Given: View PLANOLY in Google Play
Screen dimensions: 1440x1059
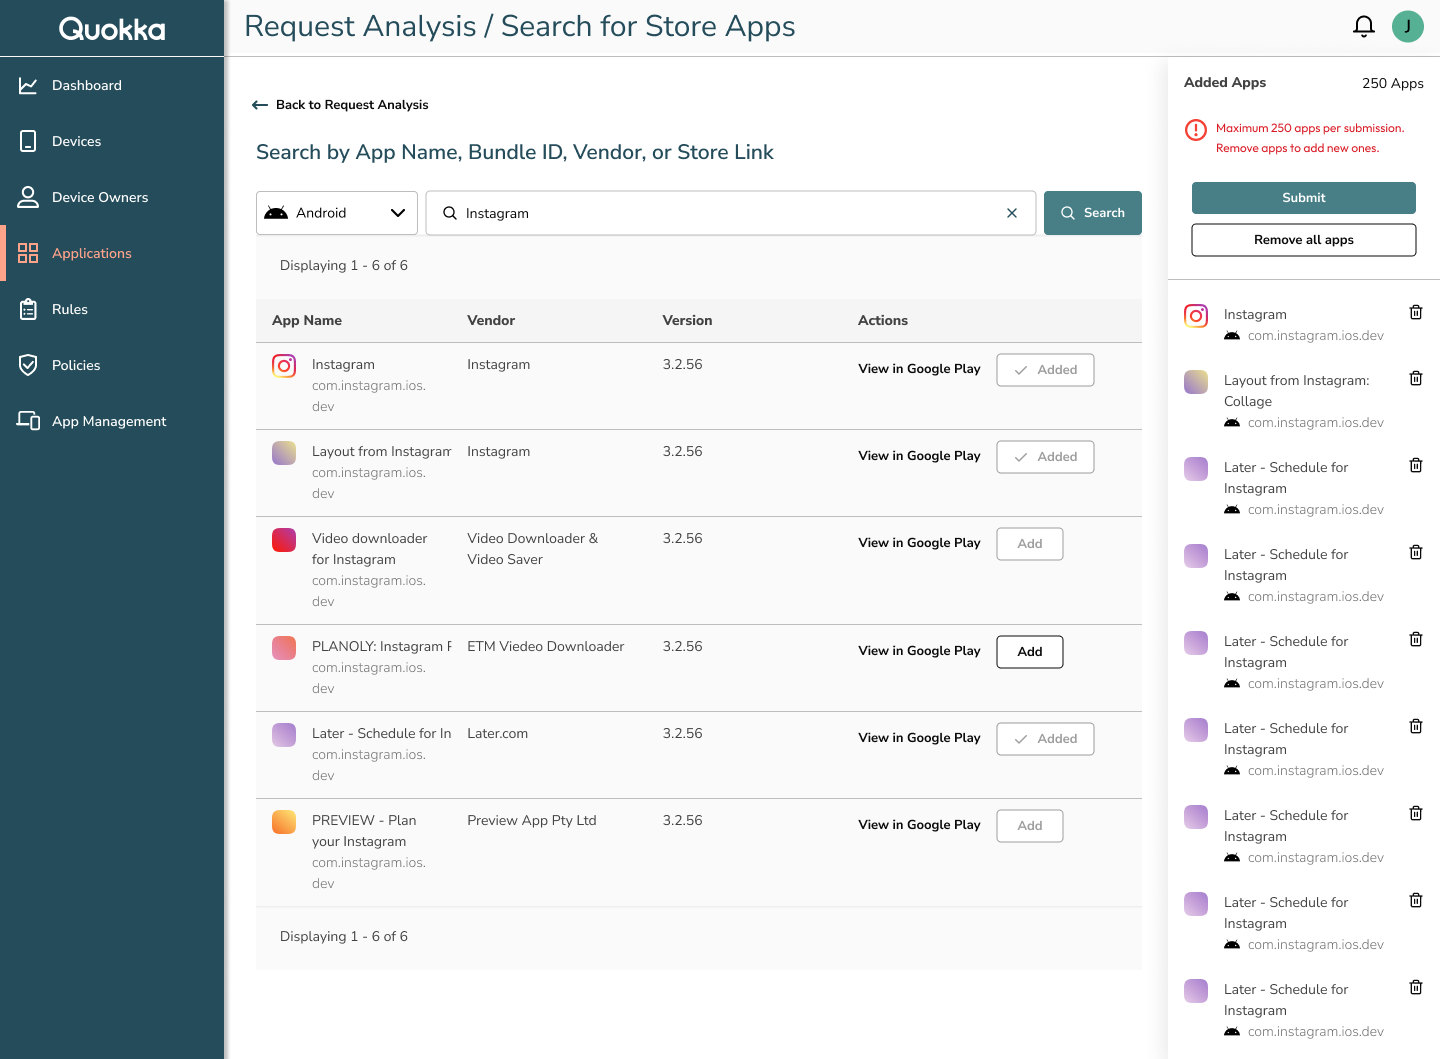Looking at the screenshot, I should coord(919,651).
